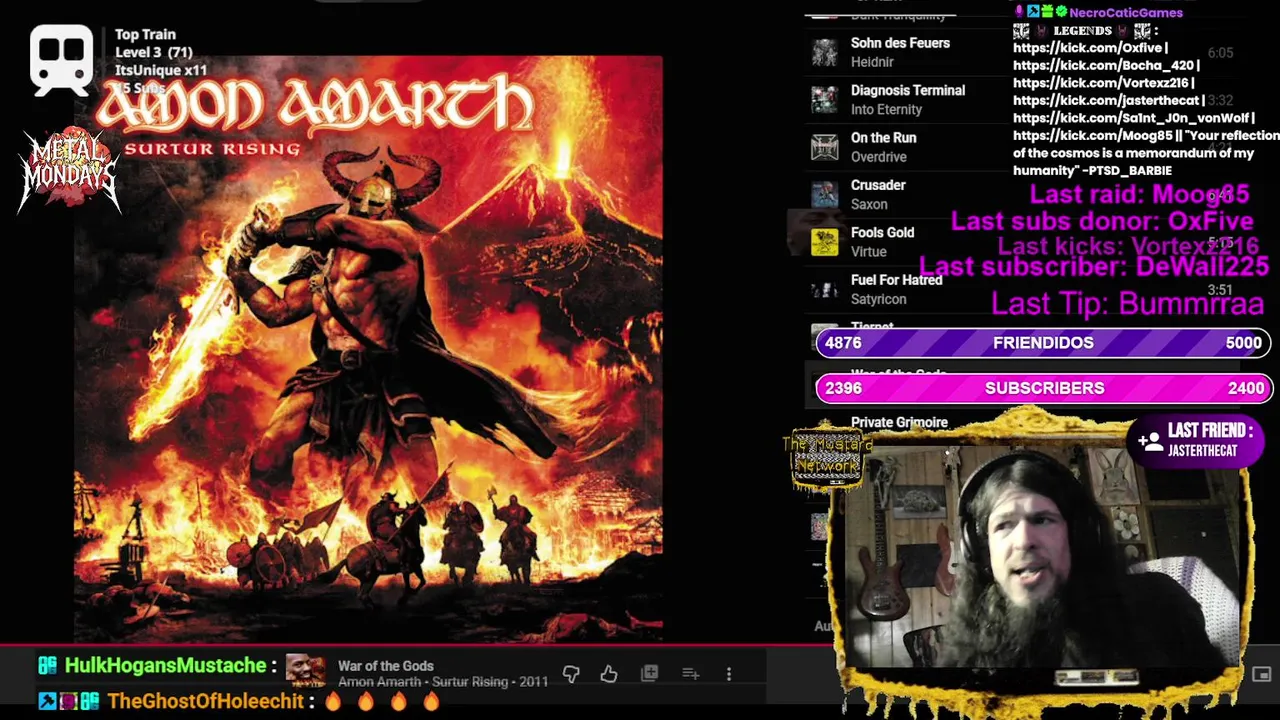The height and width of the screenshot is (720, 1280).
Task: Select Sohn des Feuers album thumbnail
Action: pyautogui.click(x=824, y=52)
